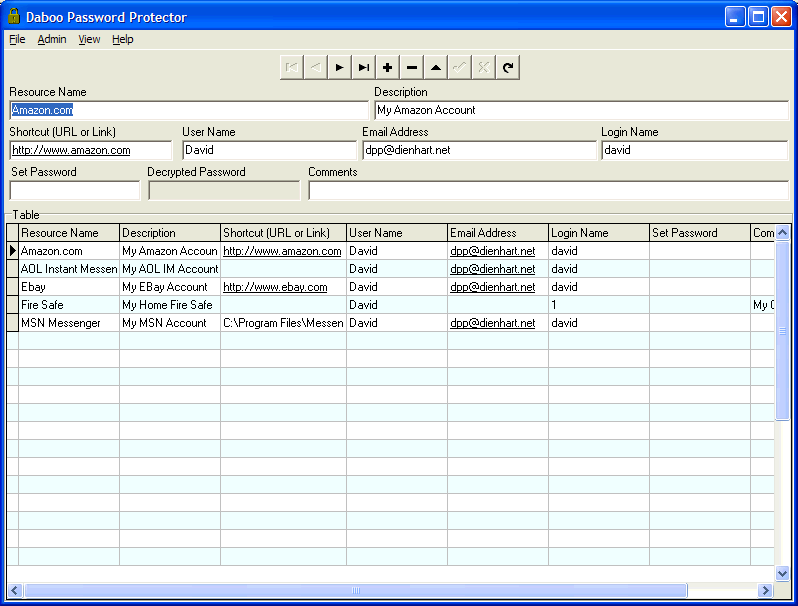798x606 pixels.
Task: Click row selector for MSN Messenger row
Action: click(x=13, y=323)
